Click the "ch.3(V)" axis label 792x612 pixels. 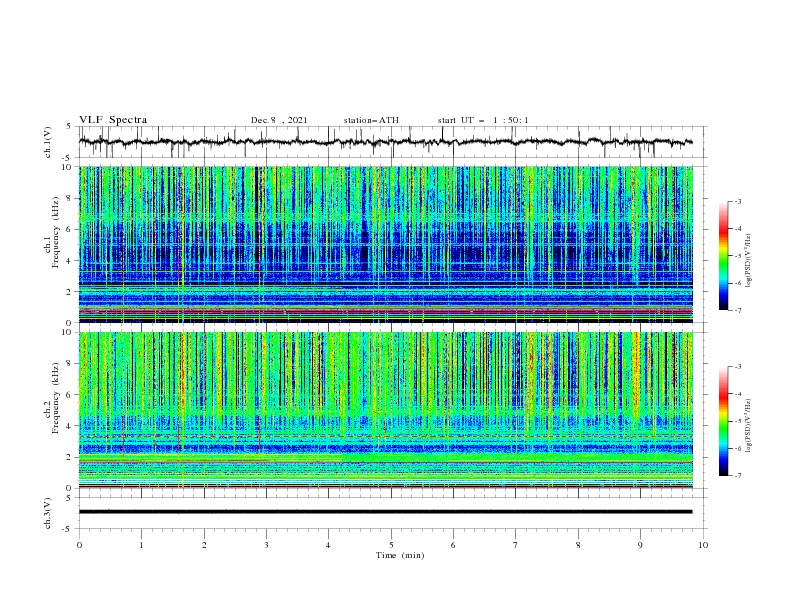(x=48, y=513)
